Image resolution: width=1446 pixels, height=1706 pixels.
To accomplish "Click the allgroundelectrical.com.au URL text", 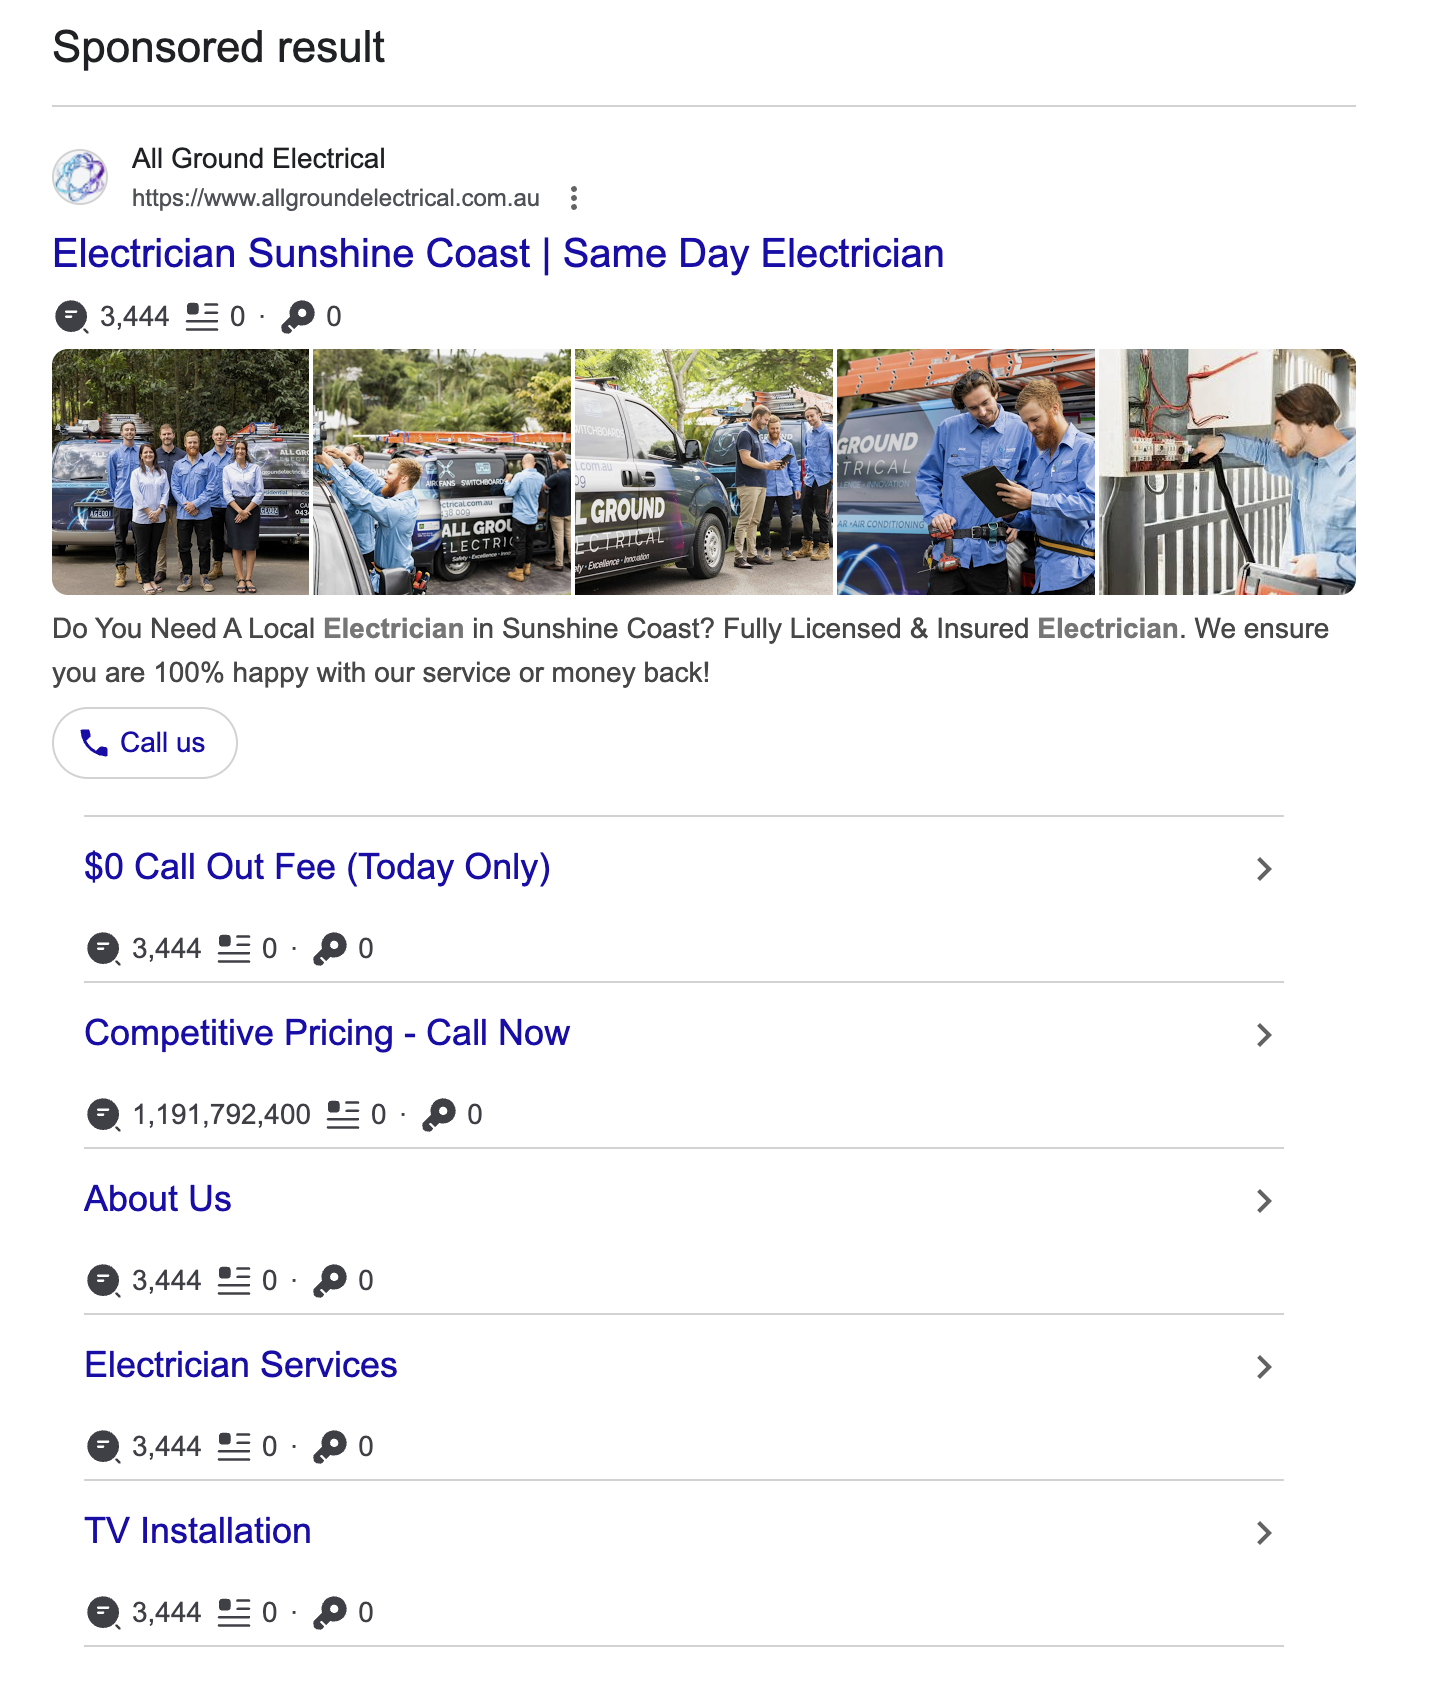I will (x=335, y=198).
